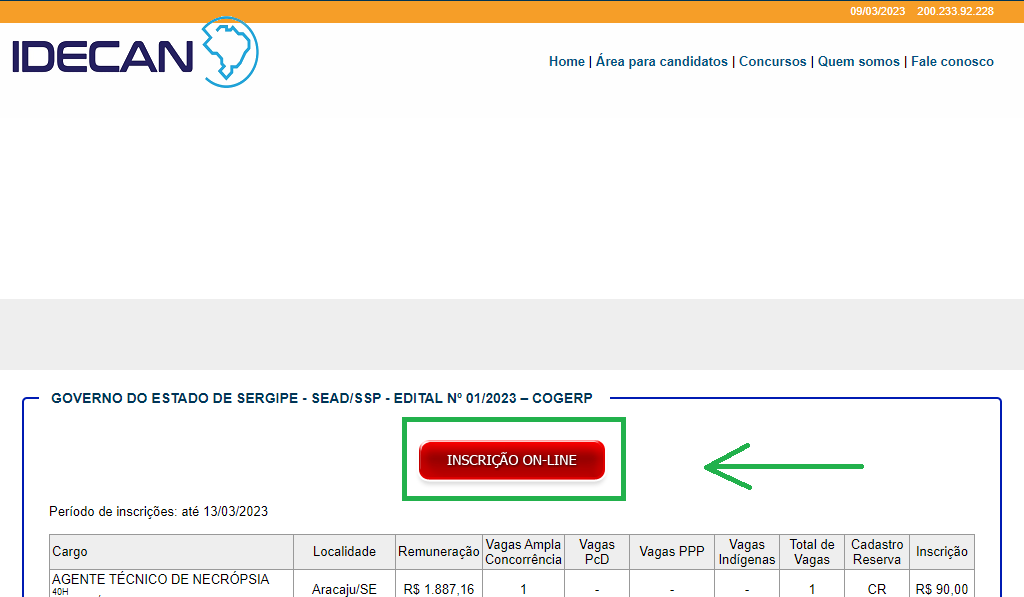Image resolution: width=1024 pixels, height=597 pixels.
Task: Click the Vagas PcD column header
Action: [597, 552]
